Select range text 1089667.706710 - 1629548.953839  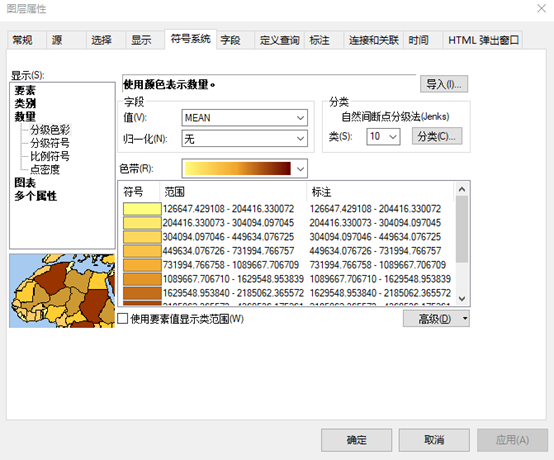pyautogui.click(x=233, y=279)
